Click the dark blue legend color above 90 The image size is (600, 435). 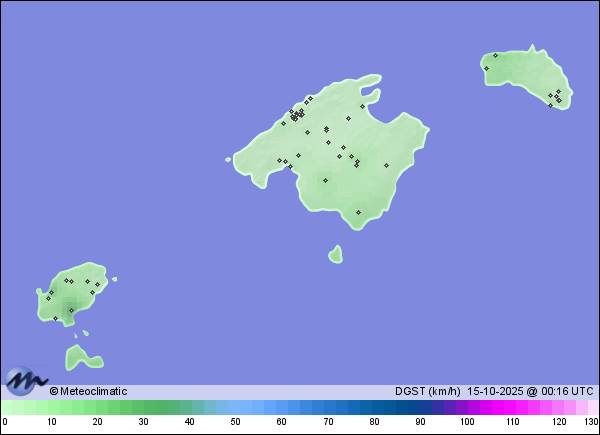(x=420, y=407)
